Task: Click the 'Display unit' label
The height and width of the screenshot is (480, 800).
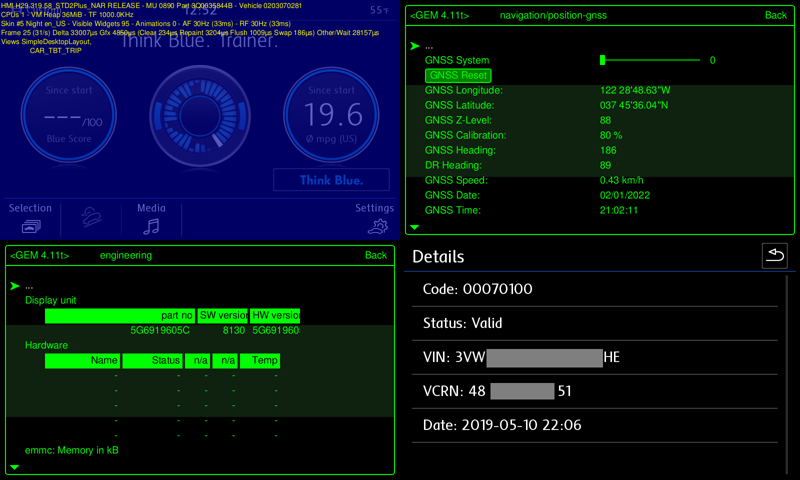Action: (x=51, y=300)
